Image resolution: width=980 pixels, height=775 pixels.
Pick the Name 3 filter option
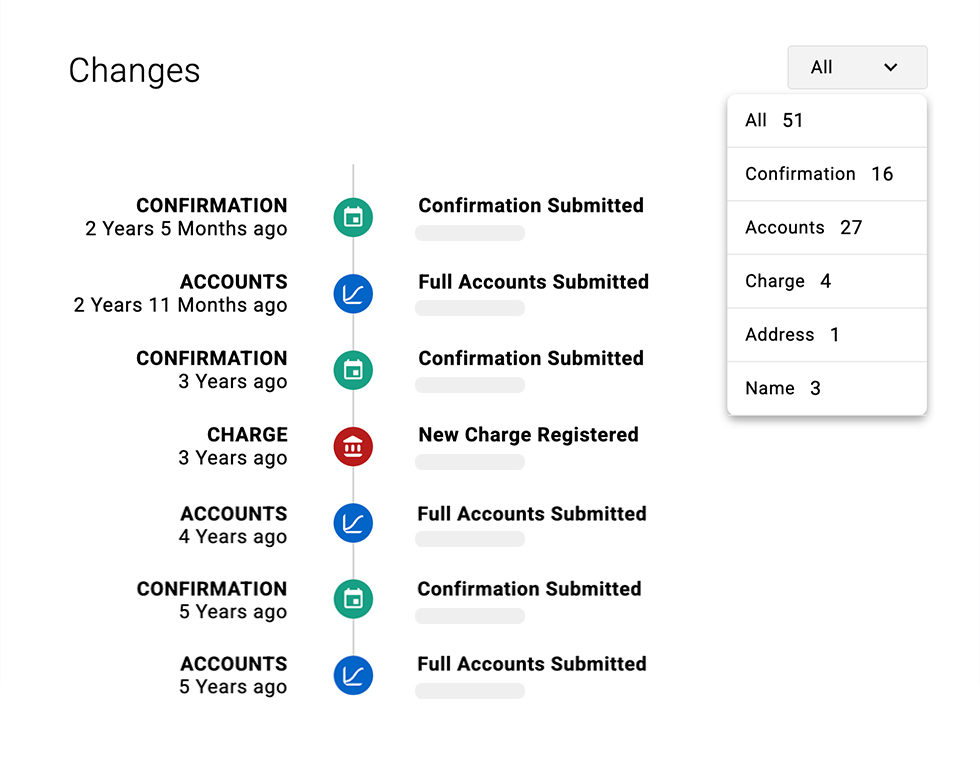pos(826,388)
